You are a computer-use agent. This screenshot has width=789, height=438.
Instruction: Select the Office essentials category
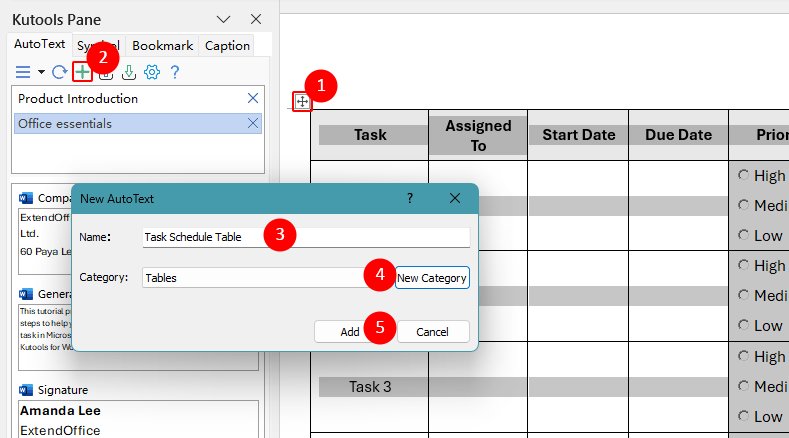pos(137,123)
